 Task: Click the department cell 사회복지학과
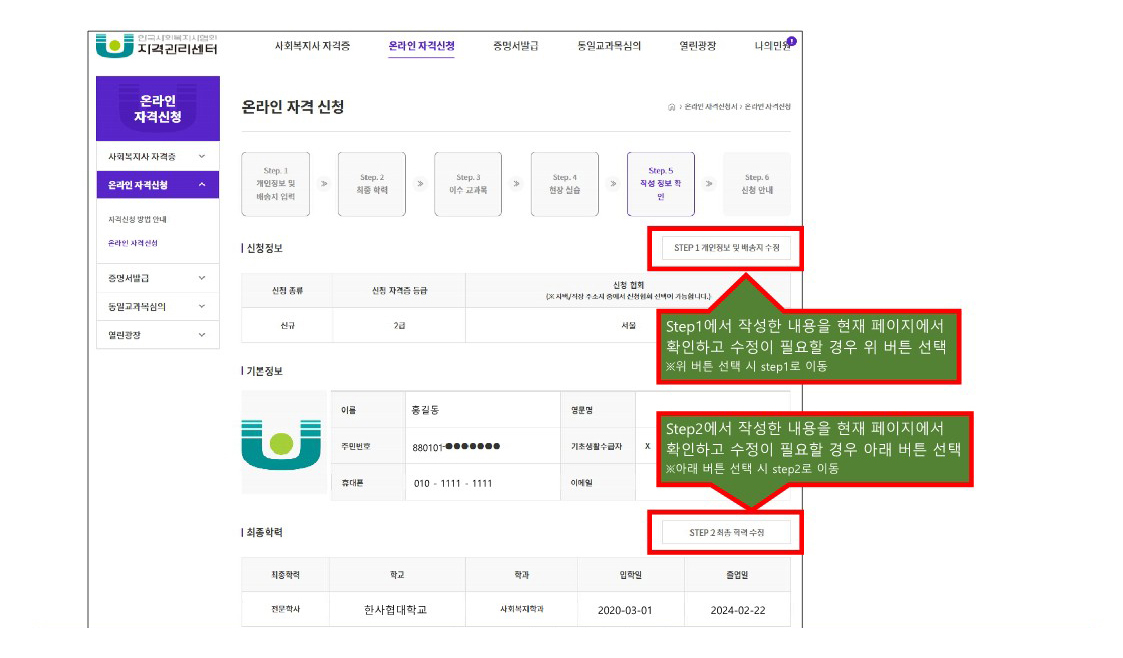point(521,609)
